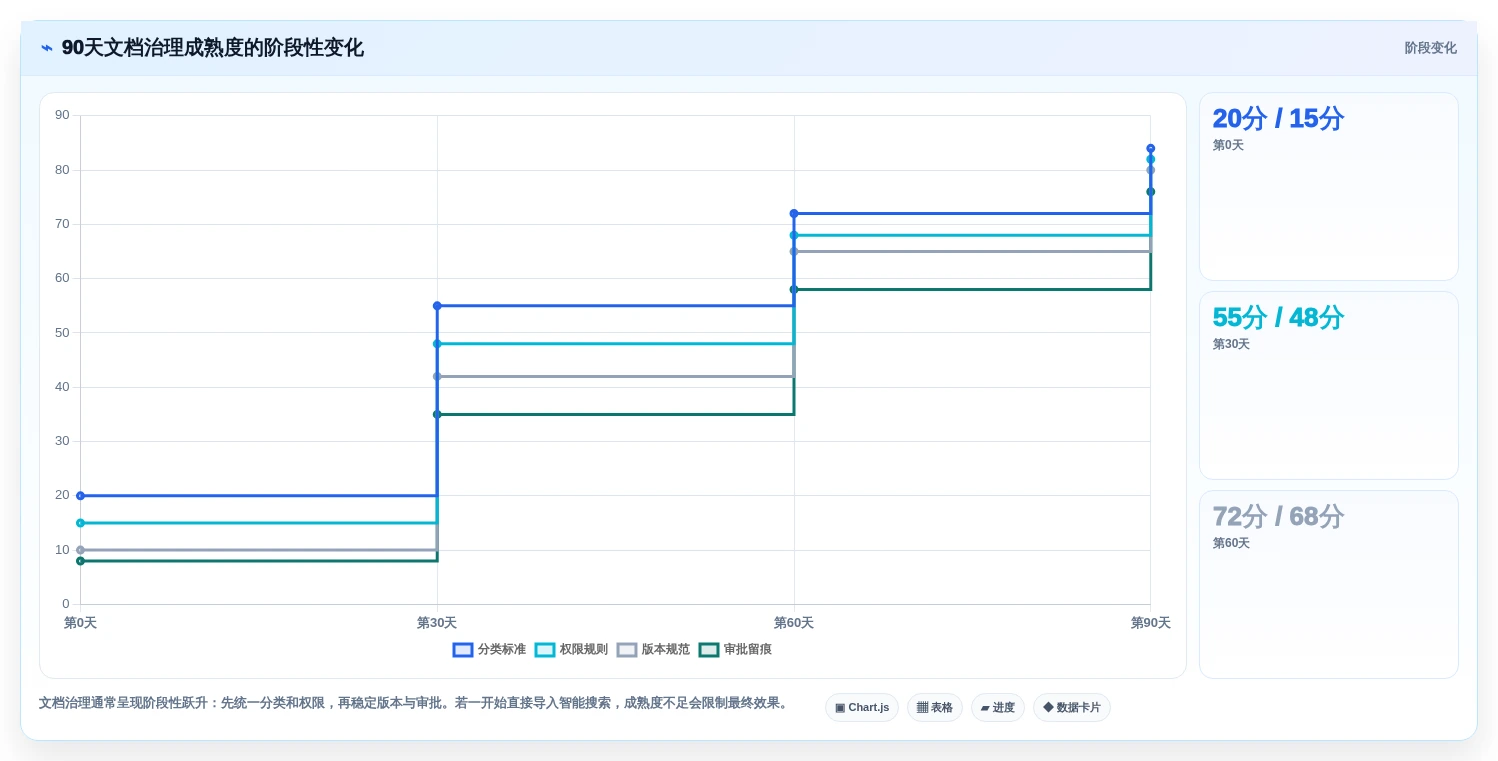Viewport: 1498px width, 761px height.
Task: Click the 阶段变化 label in the header
Action: click(x=1430, y=48)
